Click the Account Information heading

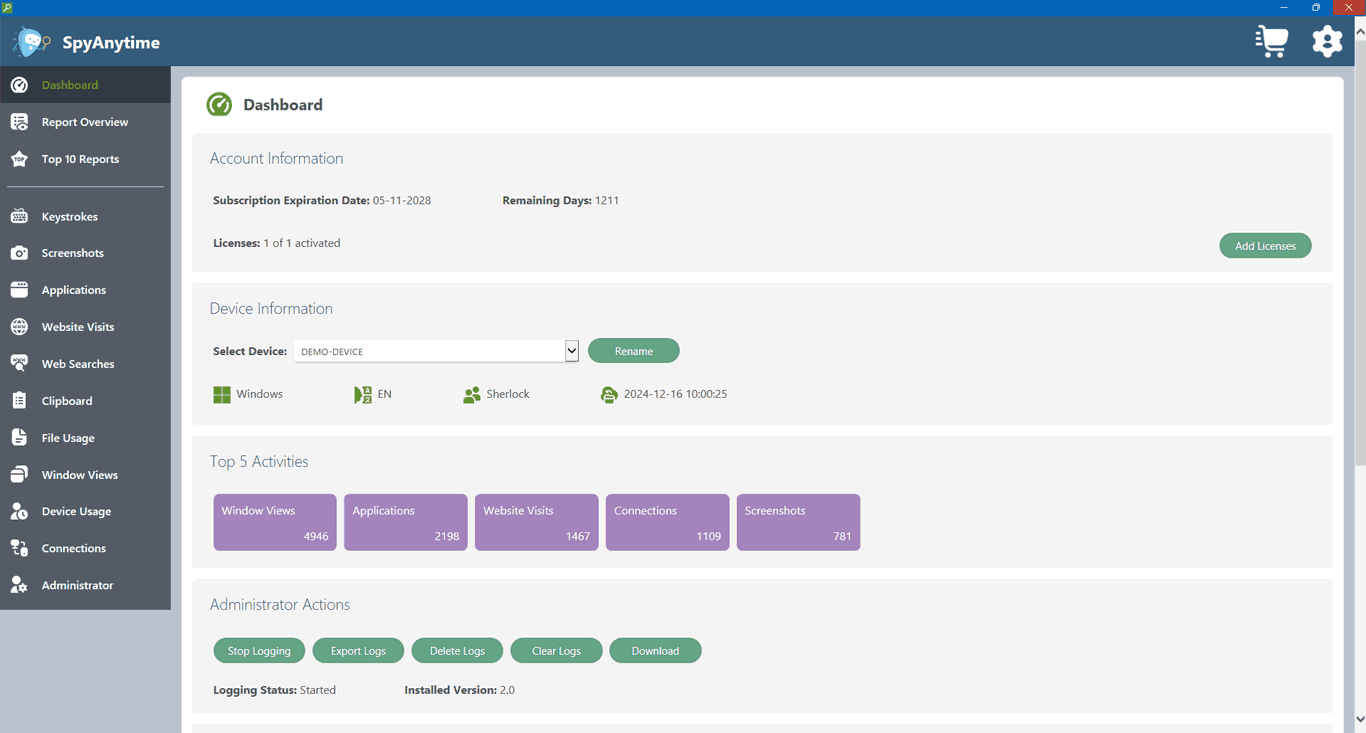coord(276,158)
